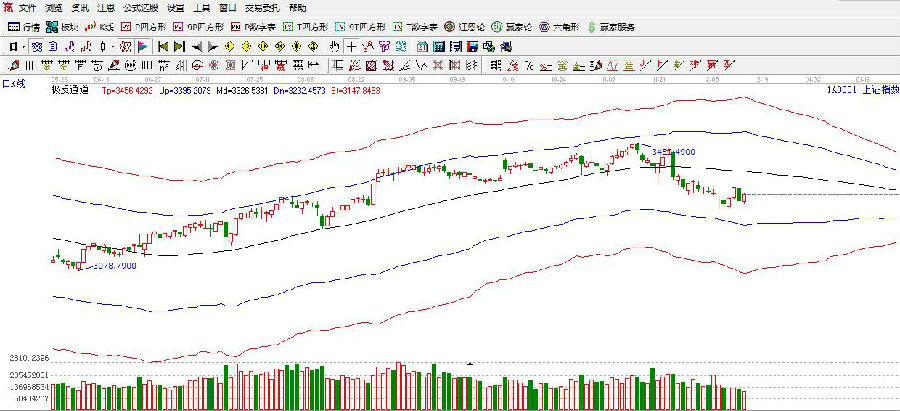This screenshot has height=411, width=900.
Task: Jump to last bar green skip-forward icon
Action: (x=180, y=46)
